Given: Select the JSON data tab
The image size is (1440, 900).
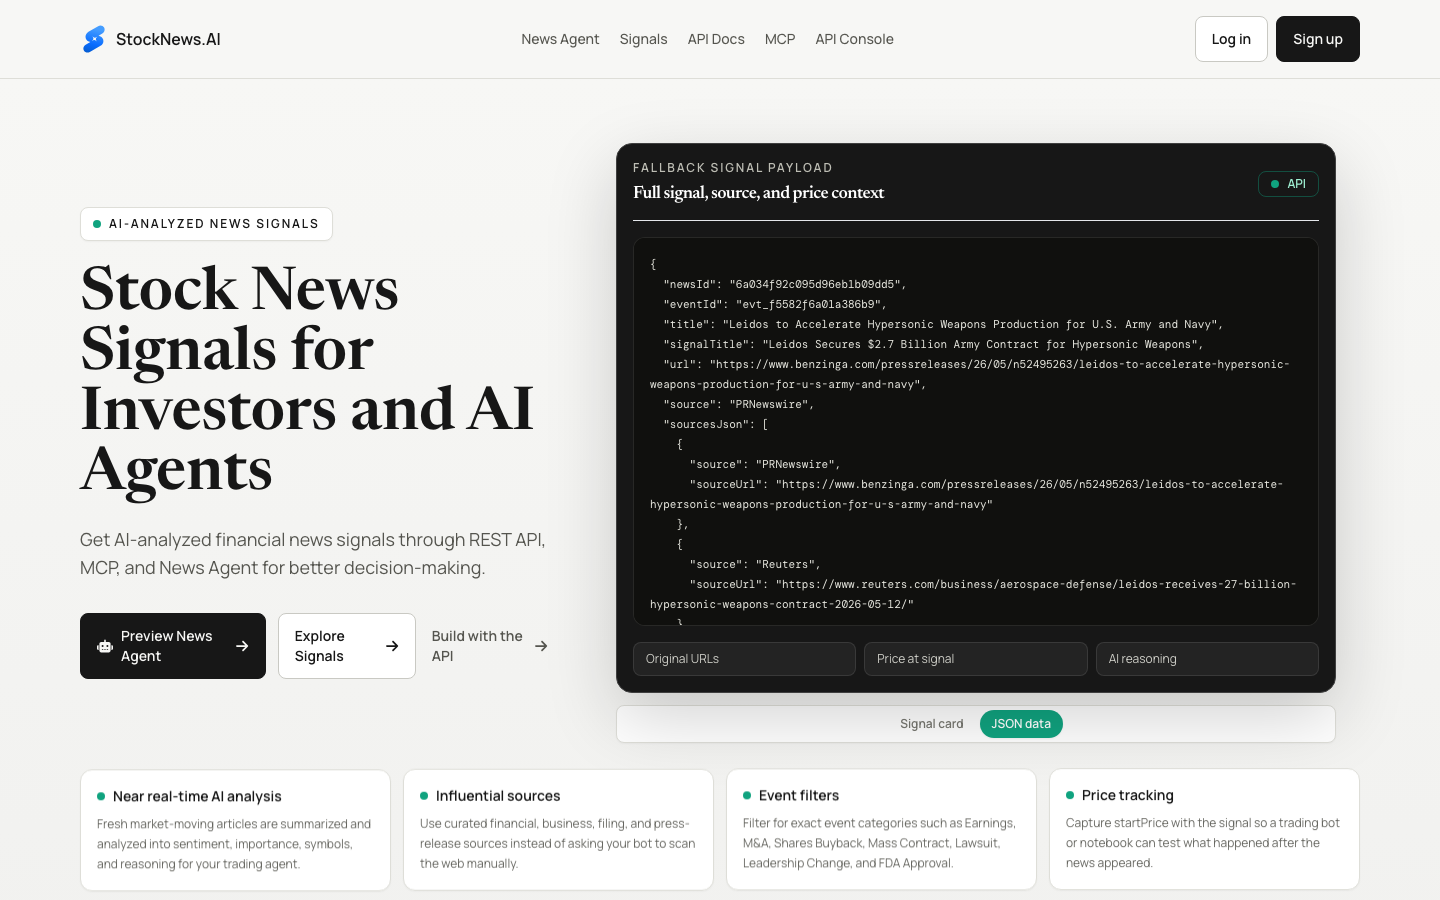Looking at the screenshot, I should [x=1021, y=724].
